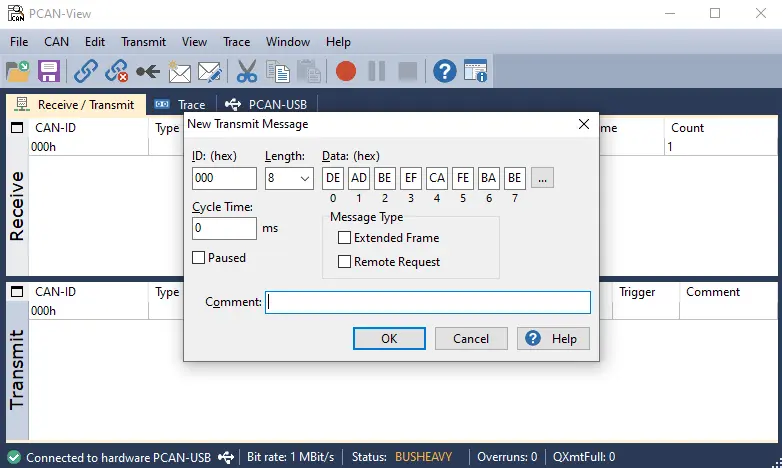This screenshot has height=468, width=782.
Task: Click the Disconnect icon with red X
Action: pyautogui.click(x=117, y=71)
